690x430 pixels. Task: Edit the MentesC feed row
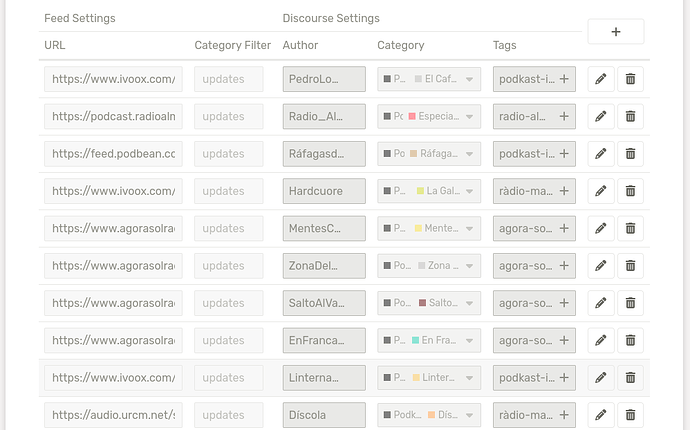pos(601,228)
